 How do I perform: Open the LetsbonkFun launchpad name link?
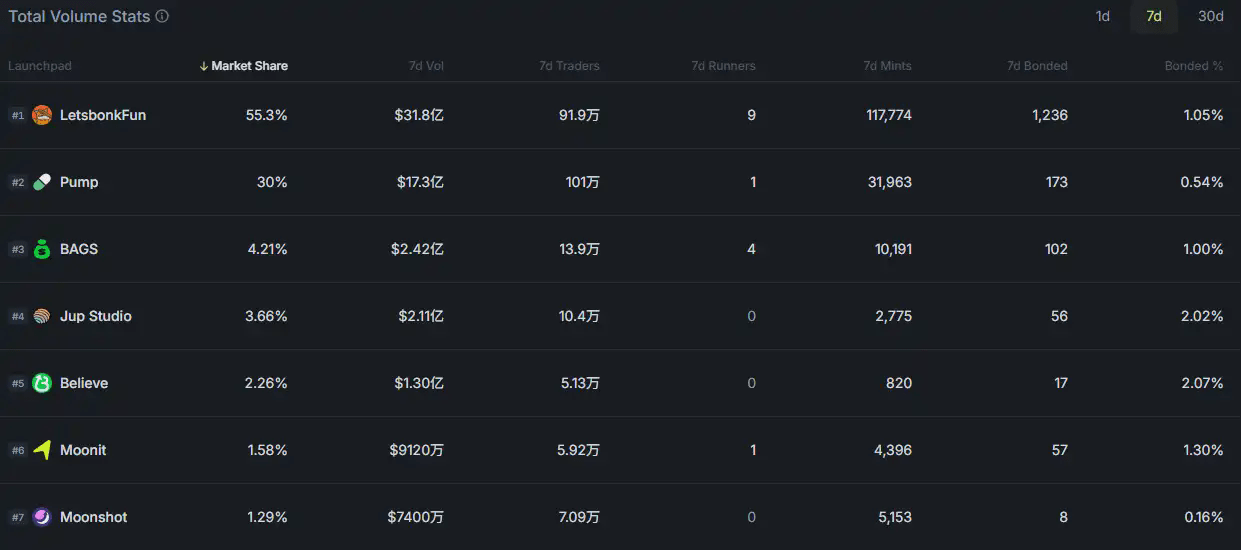click(103, 115)
